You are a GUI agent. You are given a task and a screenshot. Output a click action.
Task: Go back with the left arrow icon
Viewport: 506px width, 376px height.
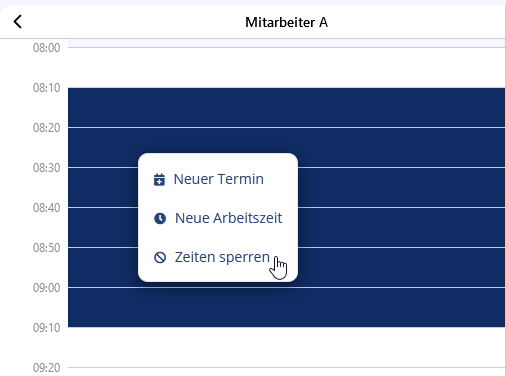click(18, 22)
